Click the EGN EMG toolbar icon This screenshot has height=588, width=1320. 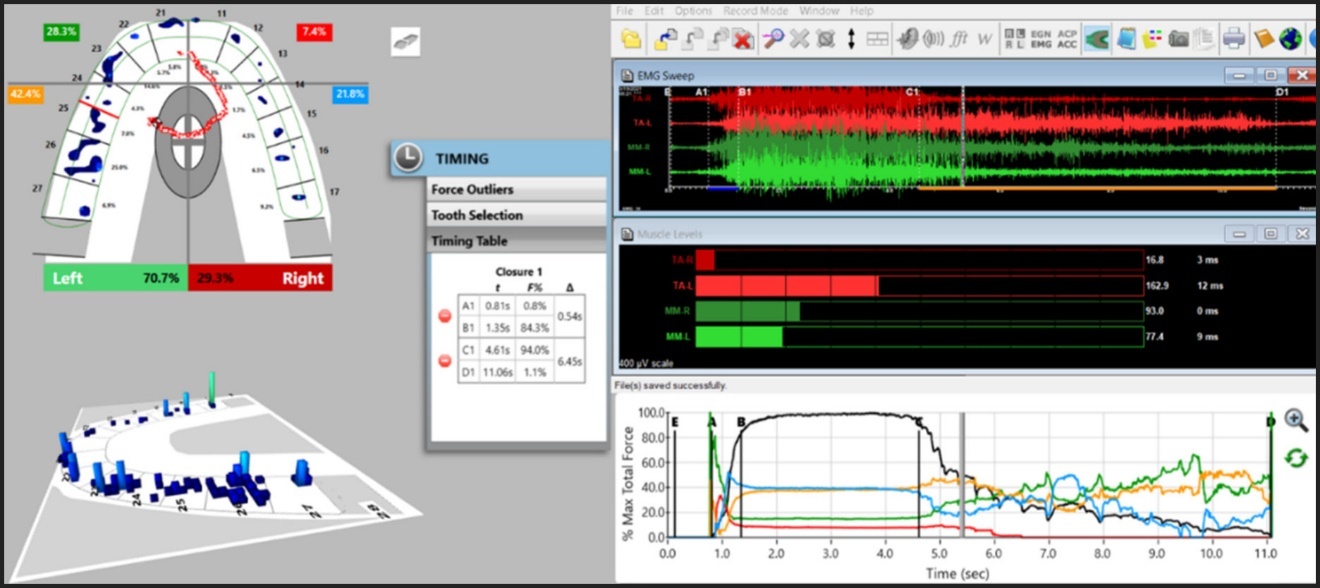(1041, 39)
